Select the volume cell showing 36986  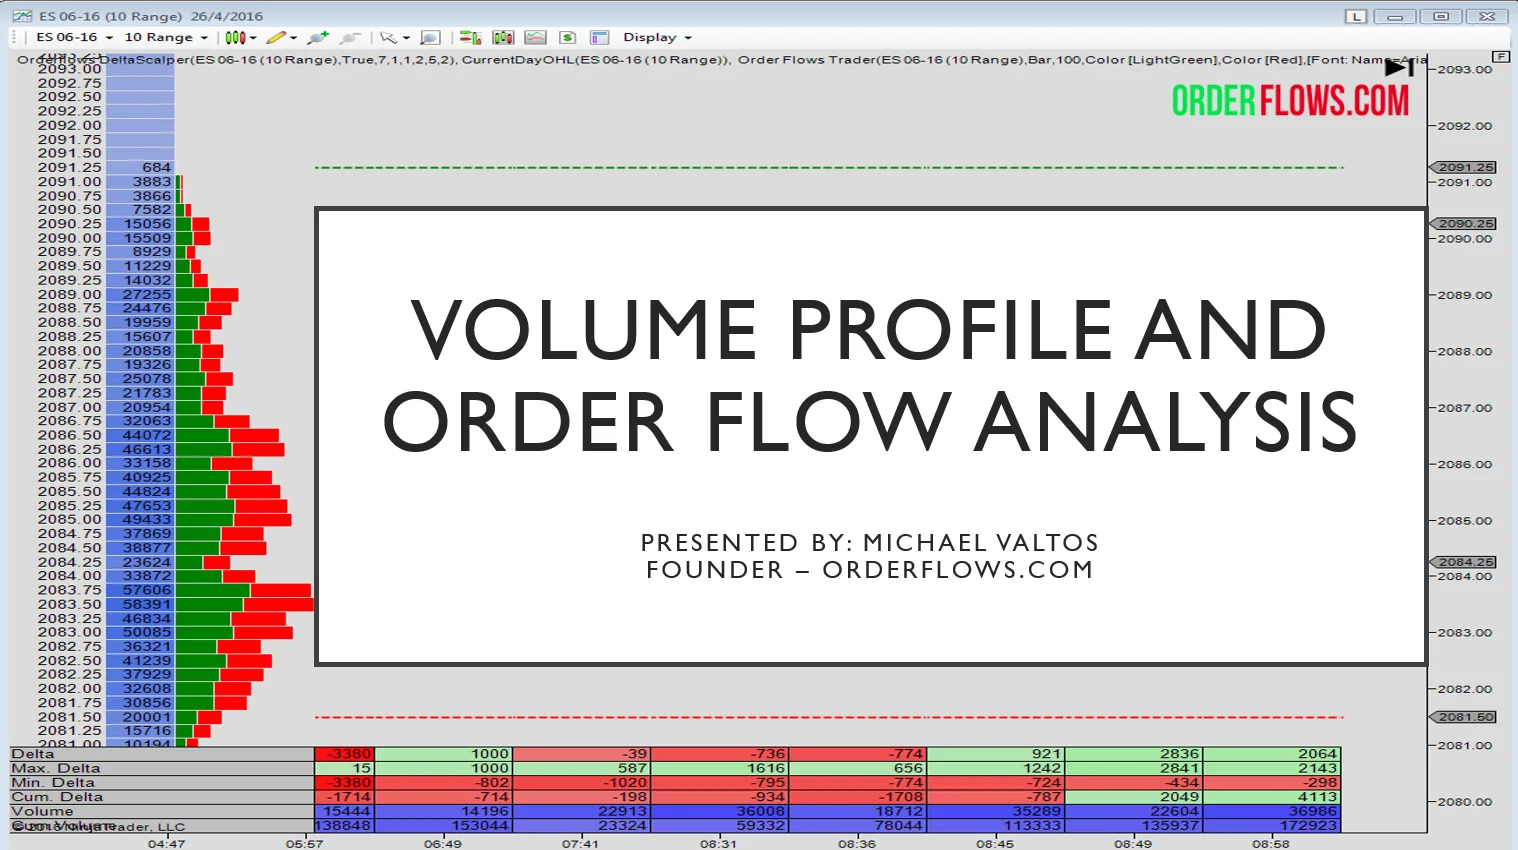pos(1271,811)
